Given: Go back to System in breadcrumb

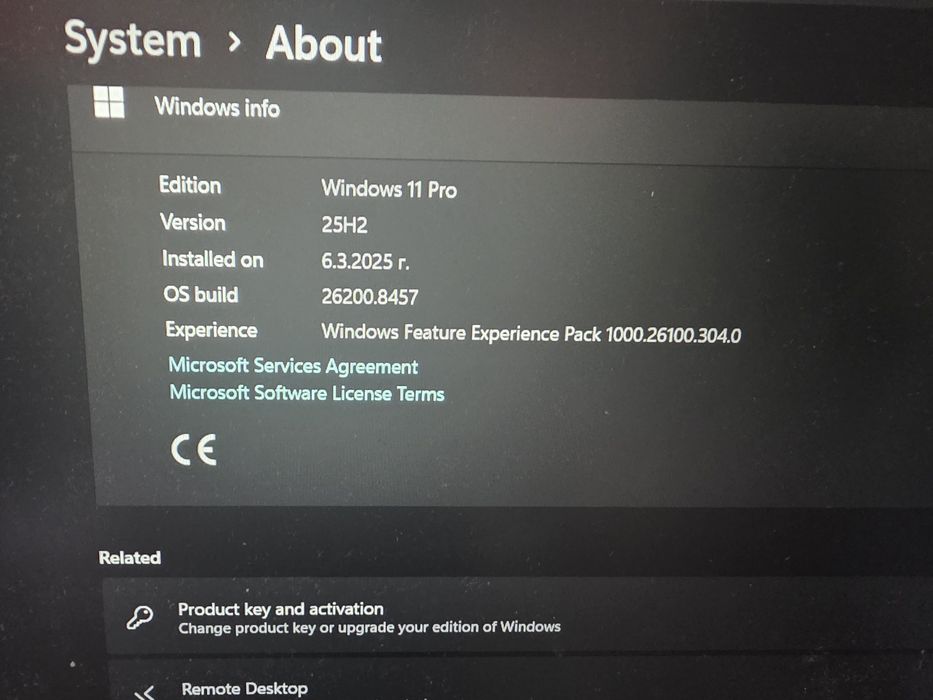Looking at the screenshot, I should point(133,40).
